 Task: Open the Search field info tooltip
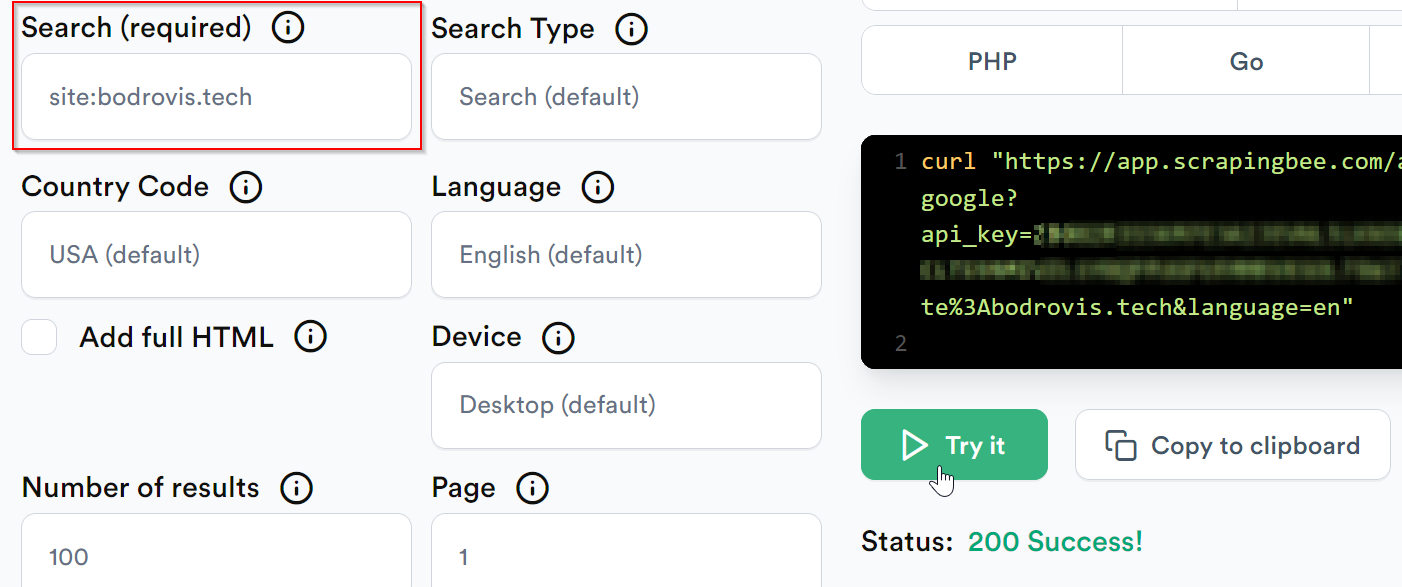tap(287, 27)
